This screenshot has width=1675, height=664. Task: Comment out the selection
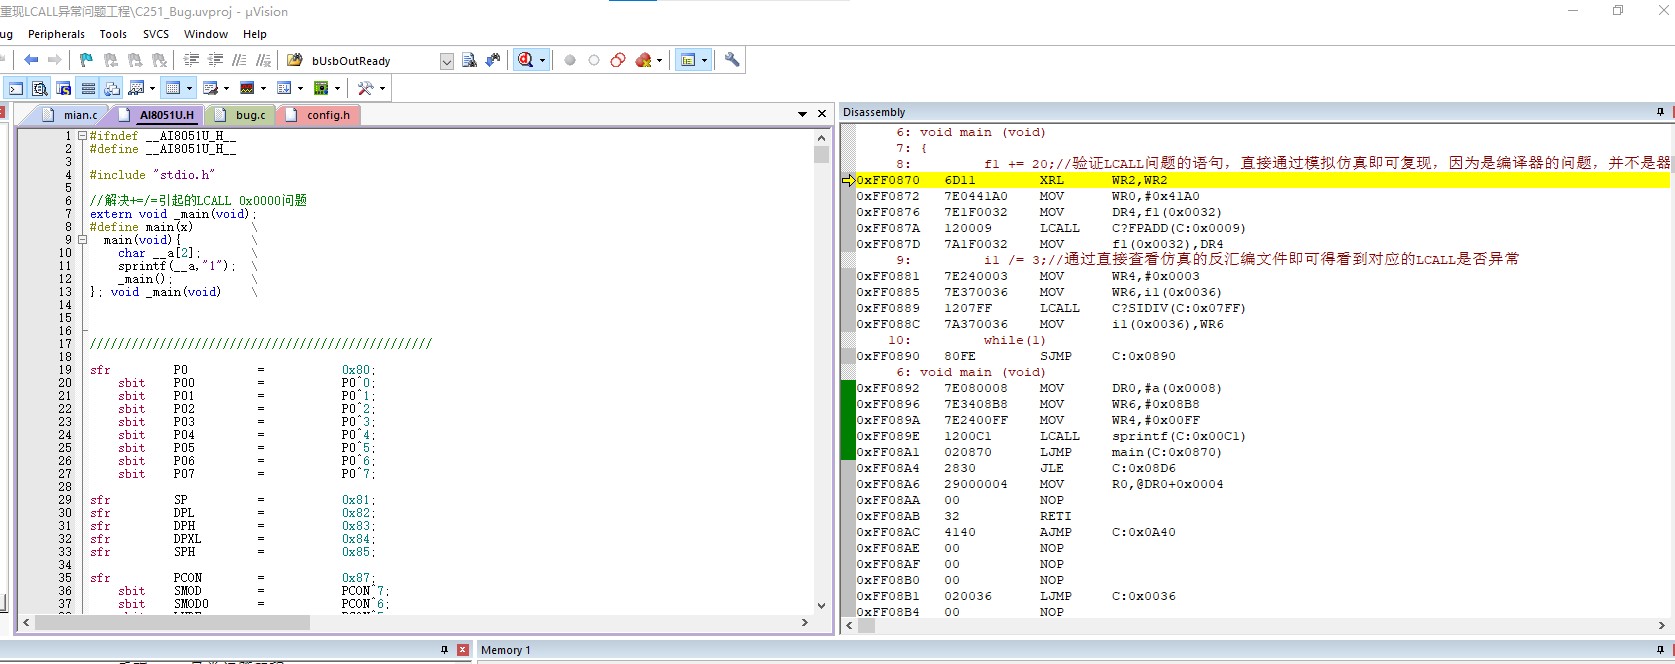tap(239, 60)
